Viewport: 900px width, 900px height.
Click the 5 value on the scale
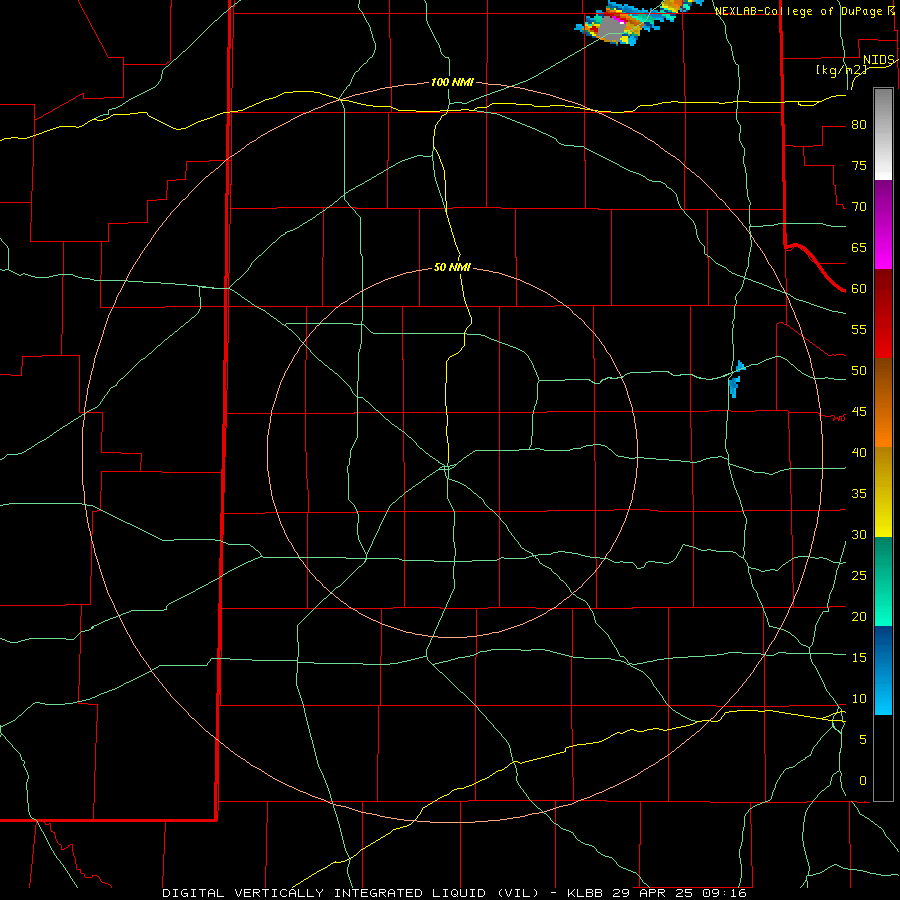click(863, 740)
